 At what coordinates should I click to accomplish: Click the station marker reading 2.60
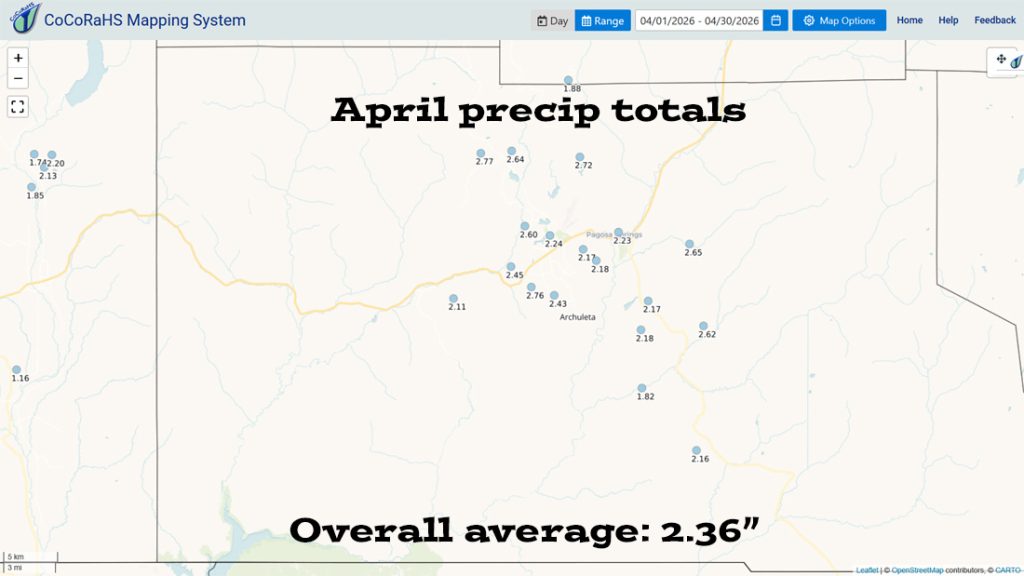pyautogui.click(x=524, y=226)
